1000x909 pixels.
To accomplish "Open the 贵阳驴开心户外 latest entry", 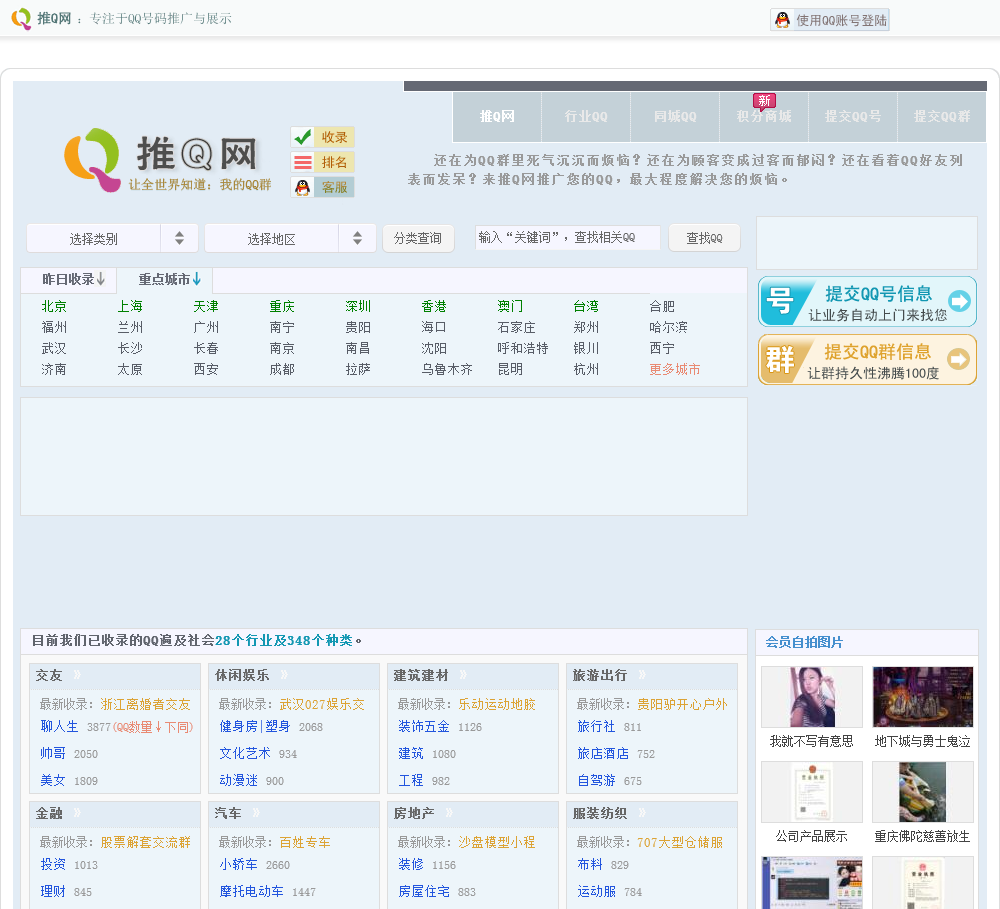I will (x=682, y=704).
